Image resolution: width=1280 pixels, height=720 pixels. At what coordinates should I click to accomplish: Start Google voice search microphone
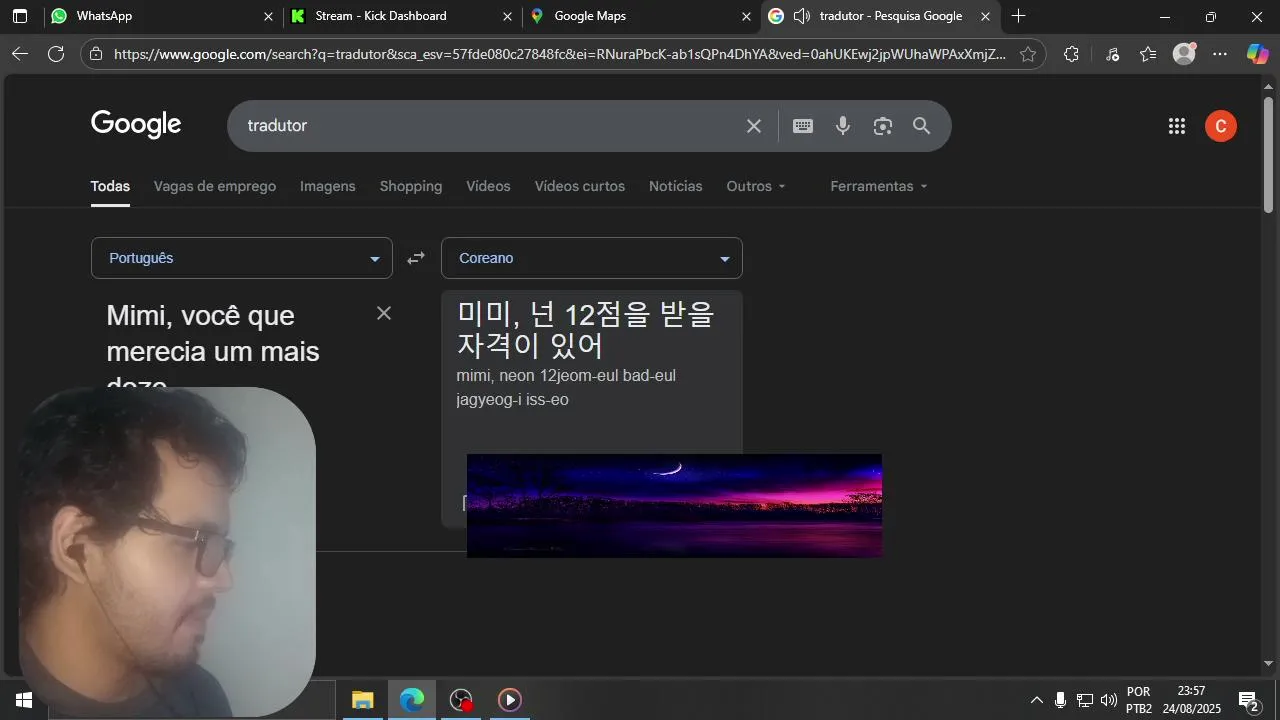point(843,126)
